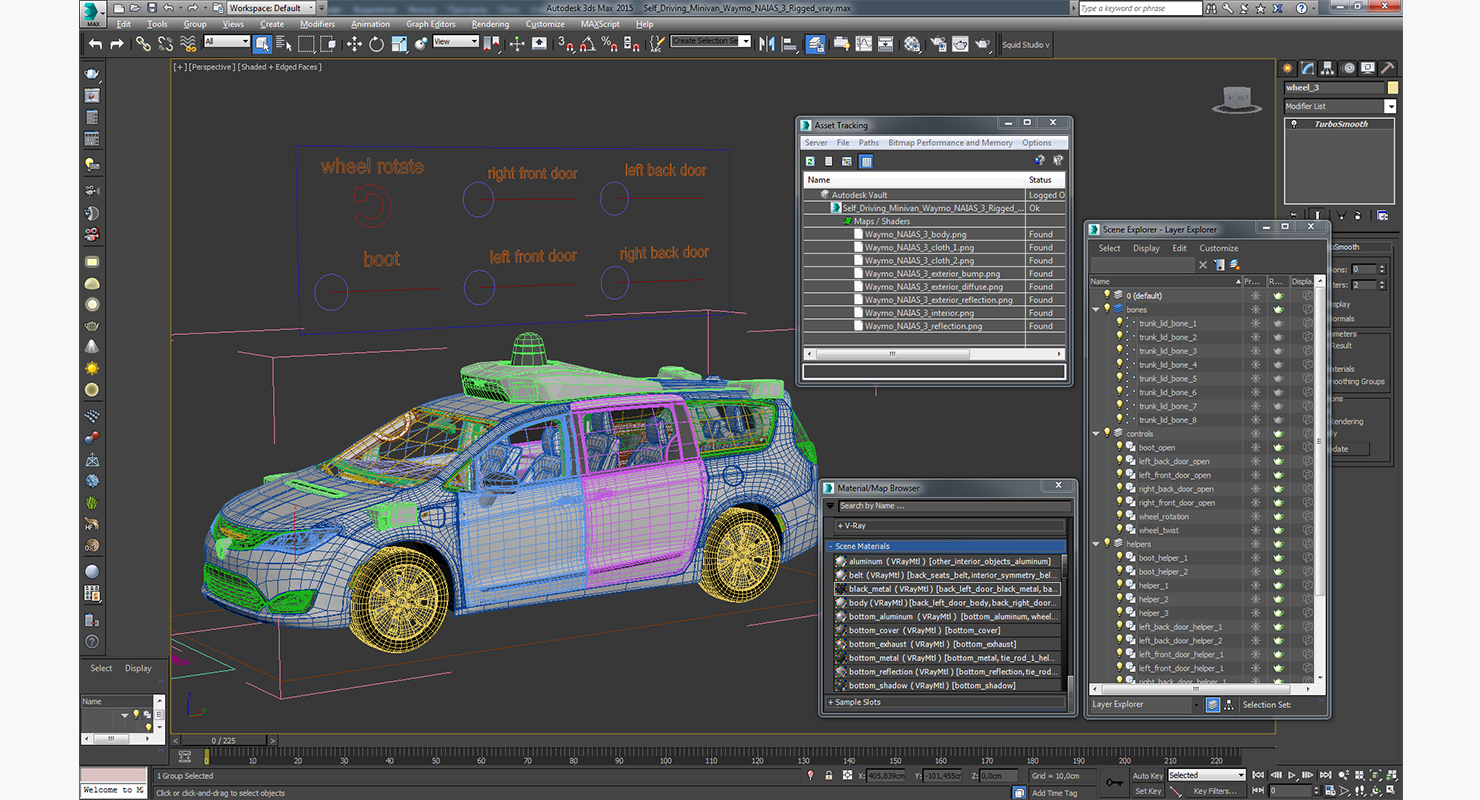Viewport: 1480px width, 800px height.
Task: Open the selection filter All dropdown
Action: coord(227,41)
